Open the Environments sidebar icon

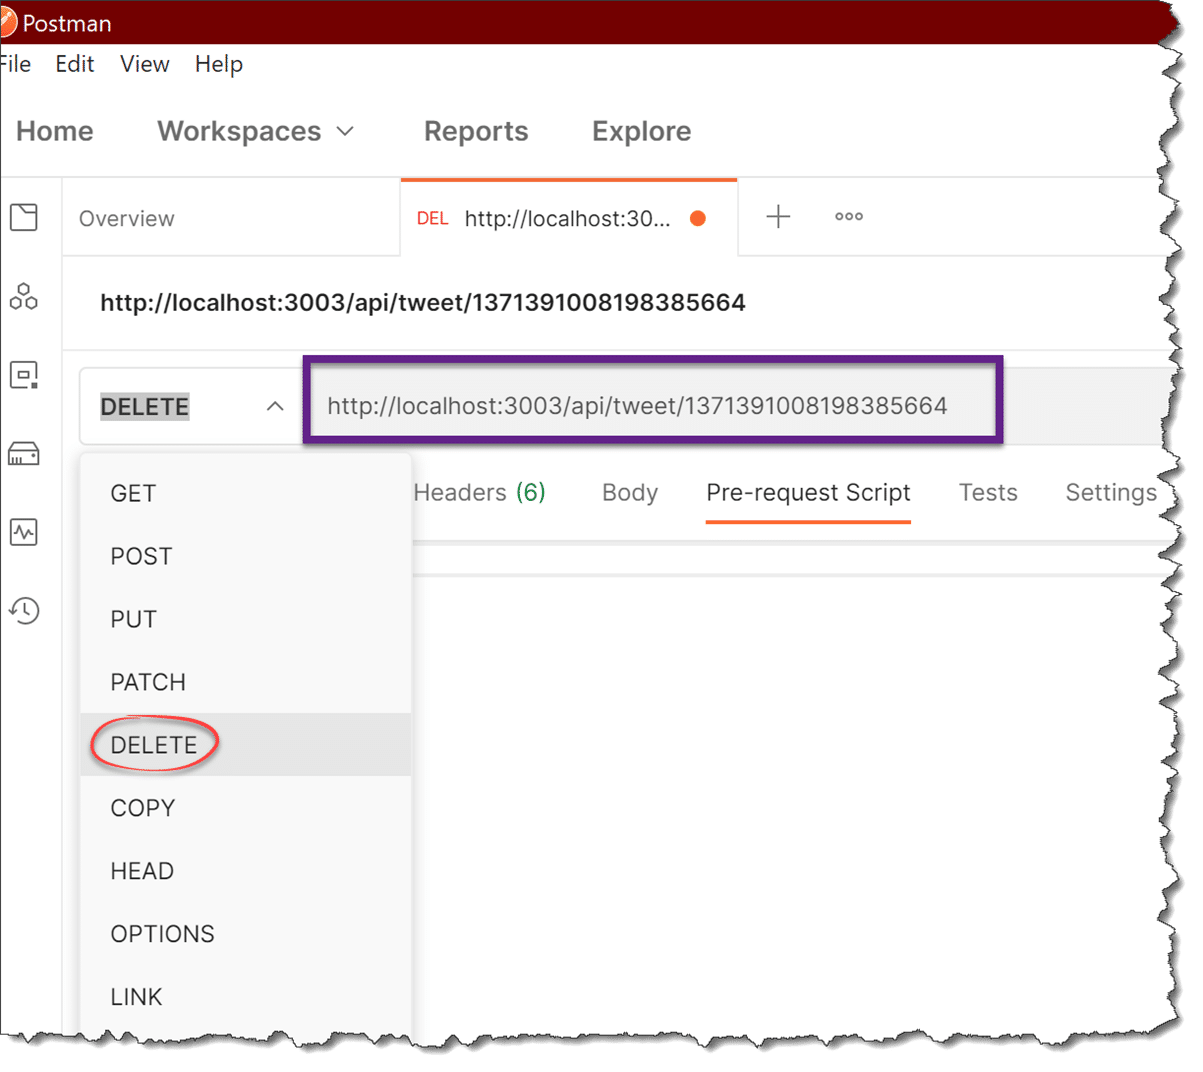24,375
